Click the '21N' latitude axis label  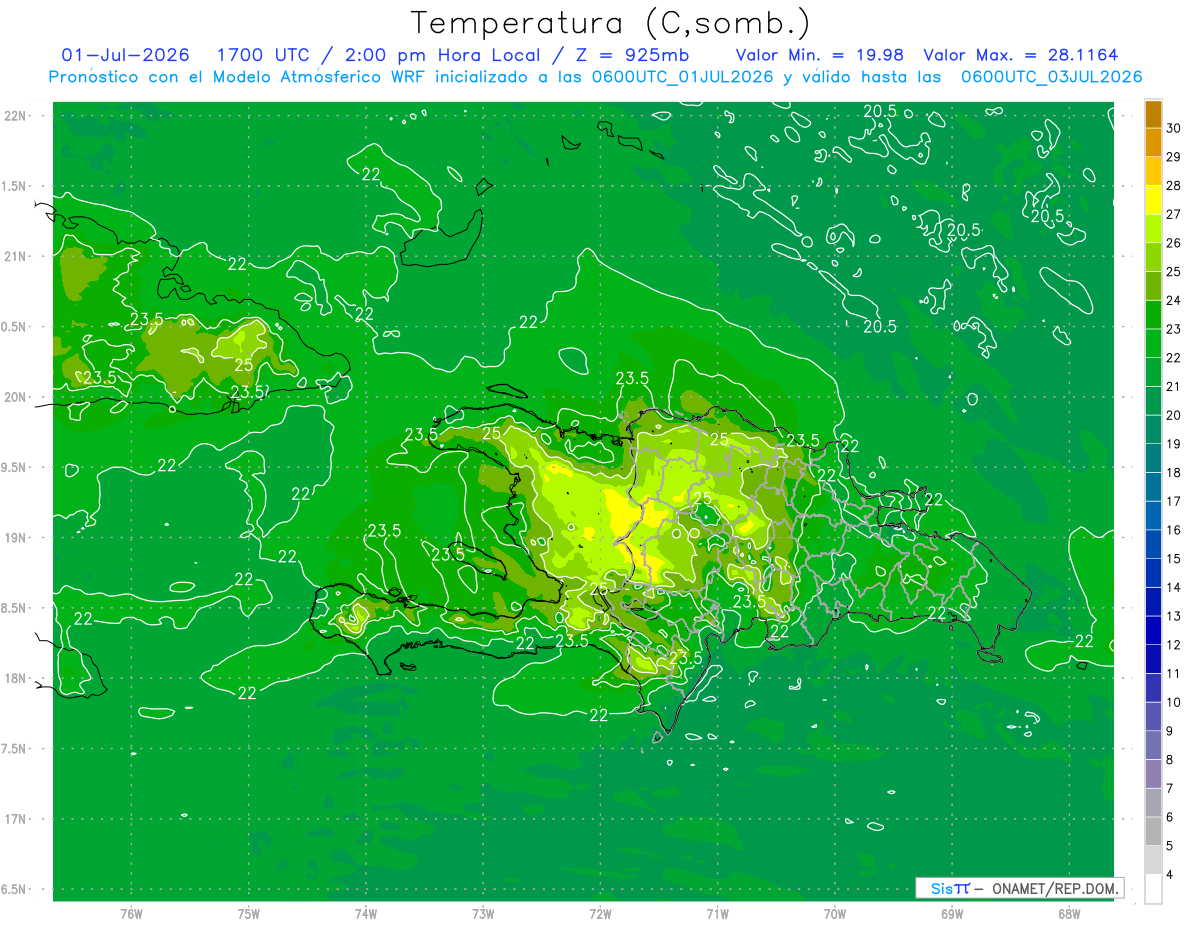pos(15,257)
